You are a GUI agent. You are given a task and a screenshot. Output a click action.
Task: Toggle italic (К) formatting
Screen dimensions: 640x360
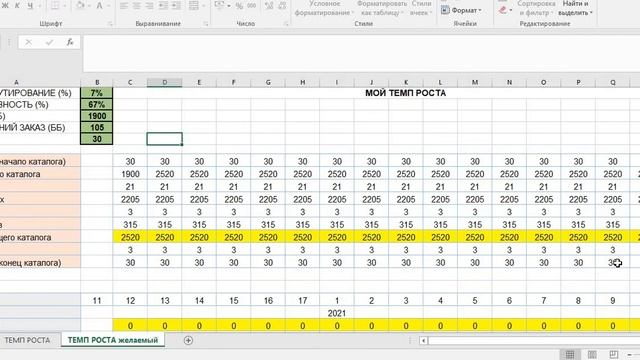click(17, 6)
